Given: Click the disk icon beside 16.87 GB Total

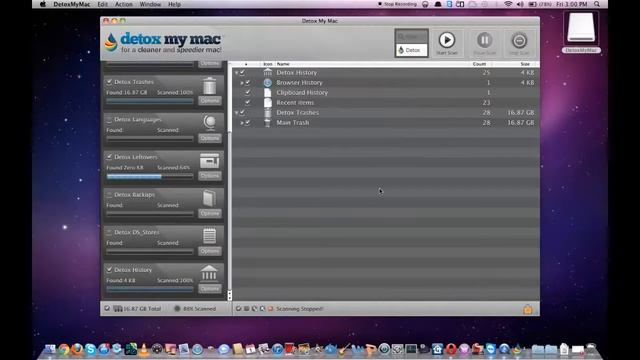Looking at the screenshot, I should click(x=118, y=309).
